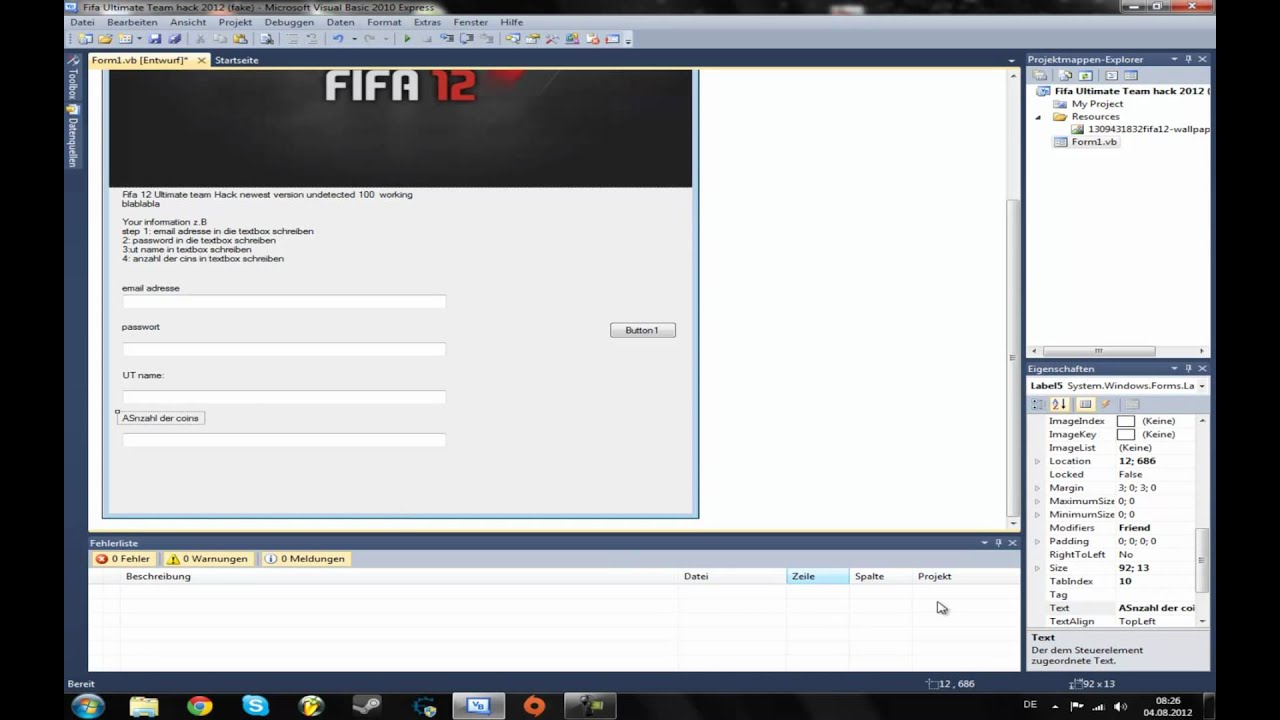Switch to the Startseite tab
Viewport: 1280px width, 720px height.
[x=236, y=60]
